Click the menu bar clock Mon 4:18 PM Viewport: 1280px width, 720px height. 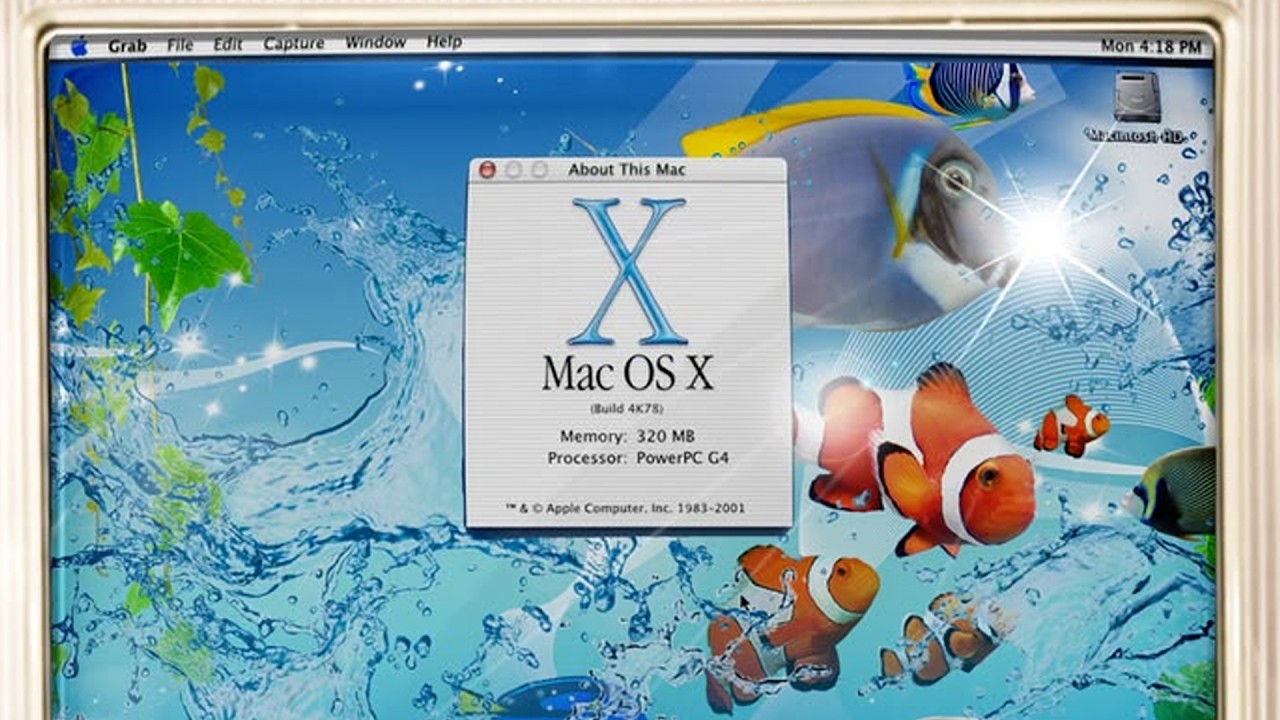[1150, 46]
